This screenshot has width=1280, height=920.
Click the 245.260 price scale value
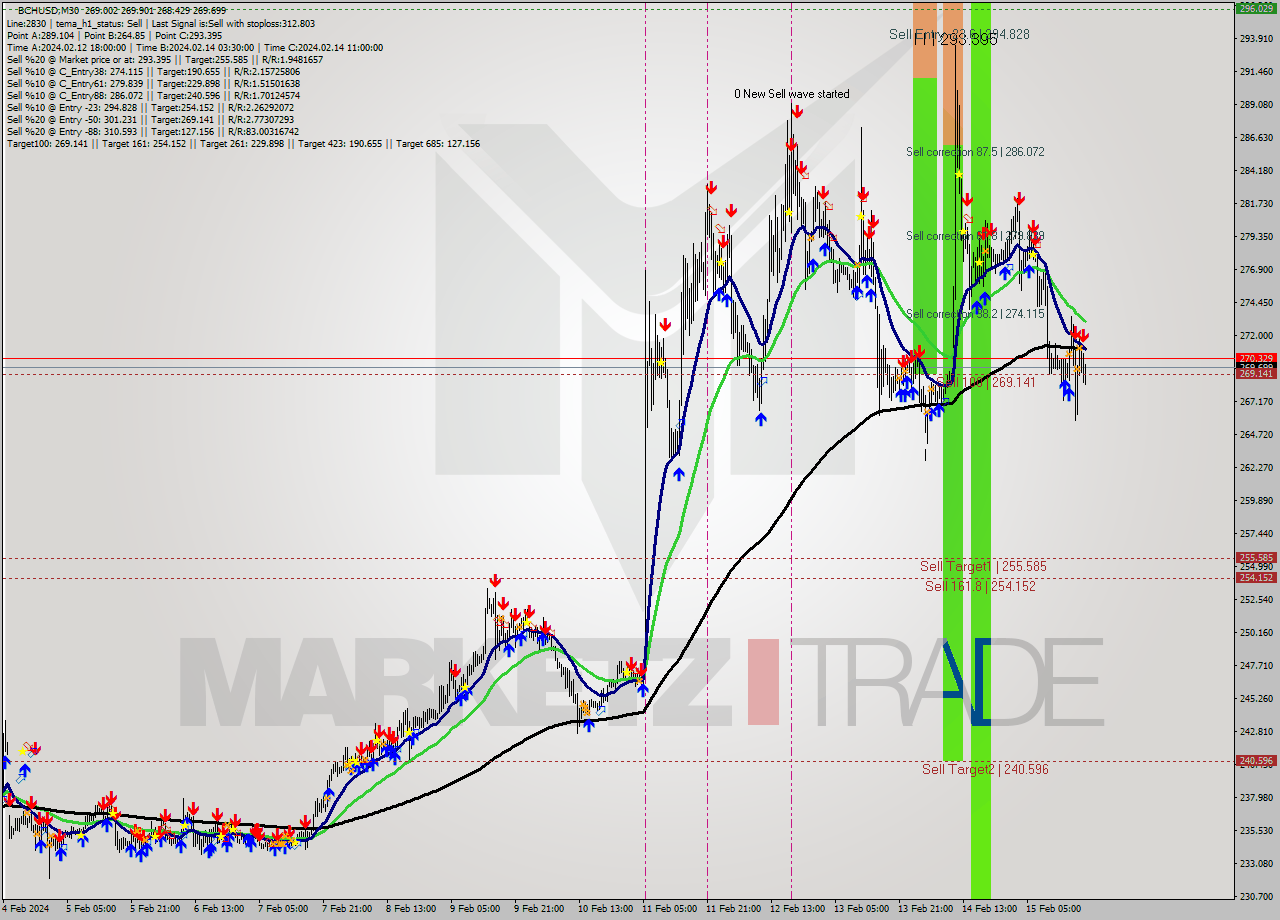(x=1256, y=698)
